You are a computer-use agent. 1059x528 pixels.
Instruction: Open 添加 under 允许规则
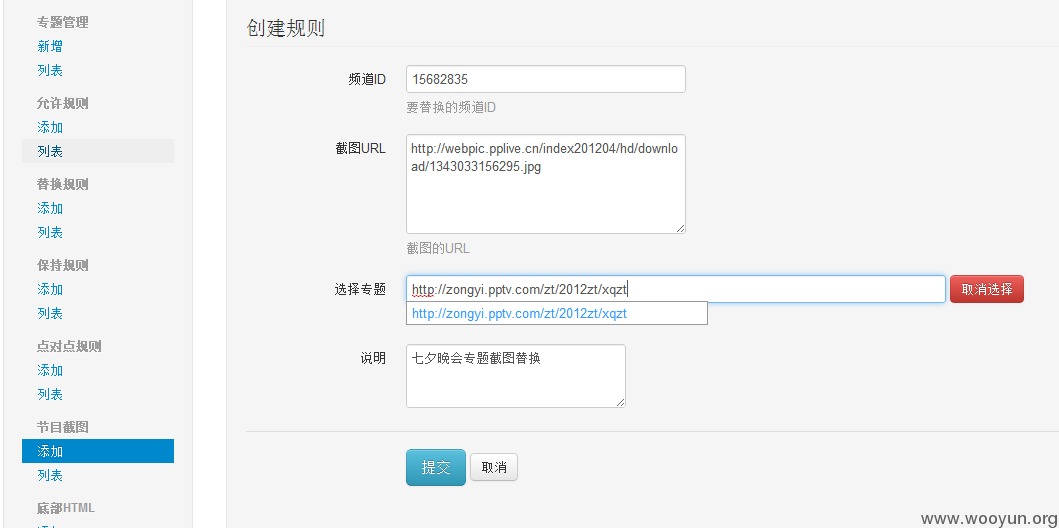50,128
